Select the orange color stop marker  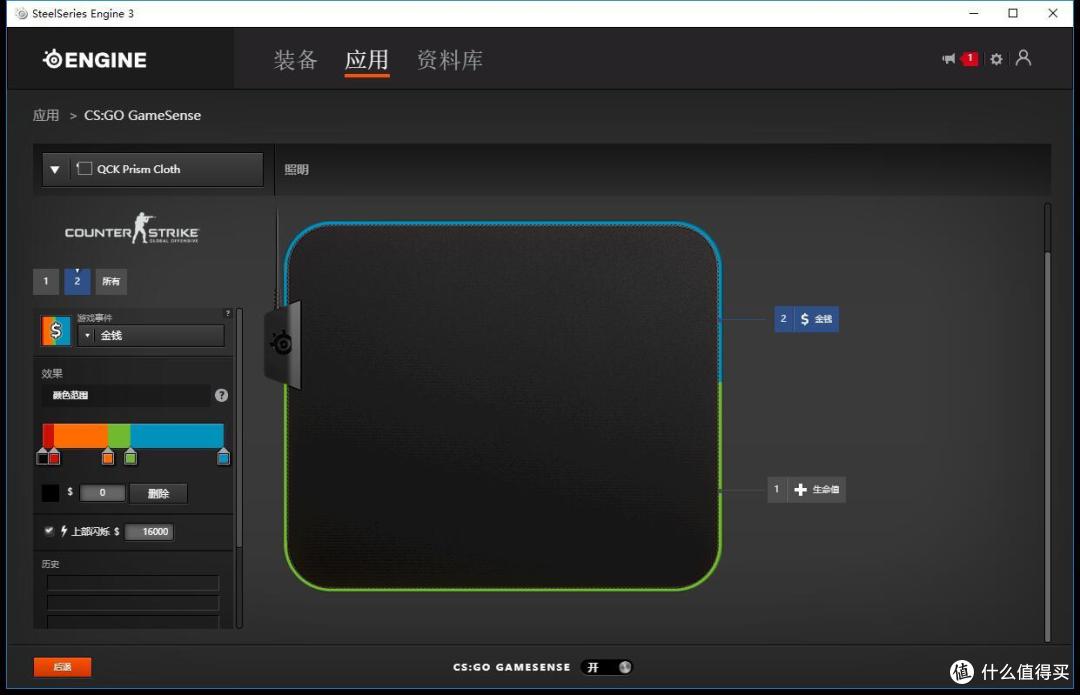pos(107,457)
